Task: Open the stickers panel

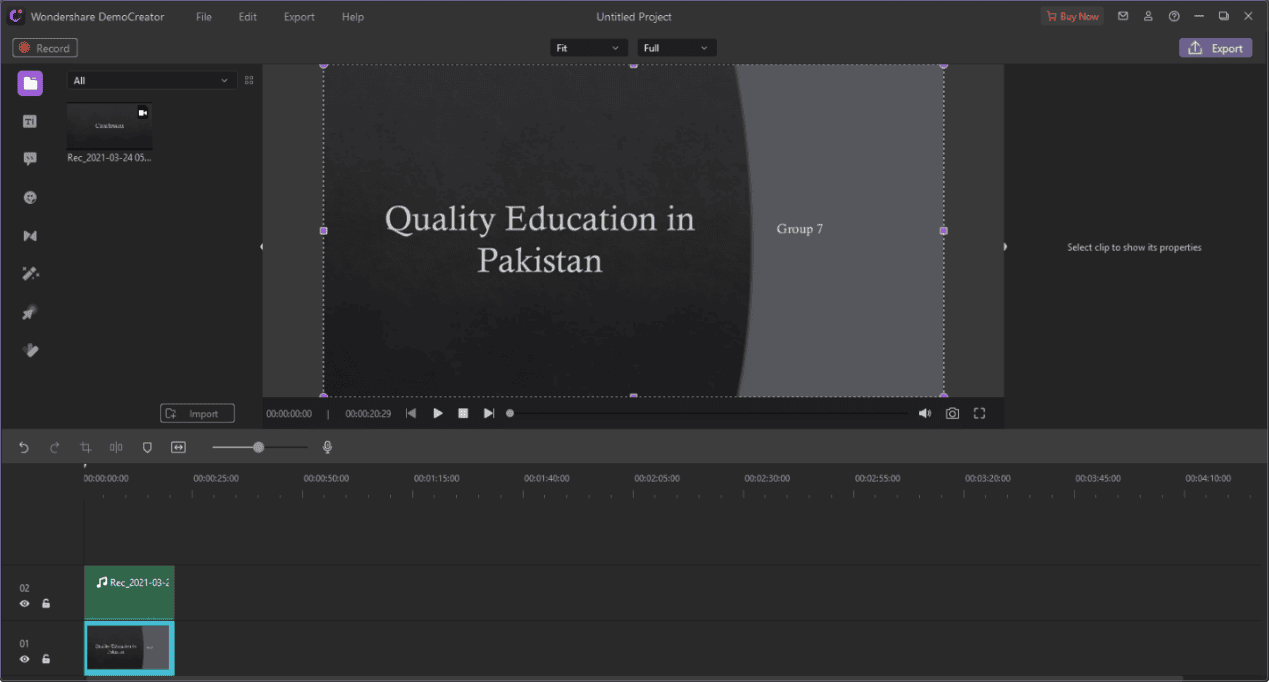Action: [x=30, y=198]
